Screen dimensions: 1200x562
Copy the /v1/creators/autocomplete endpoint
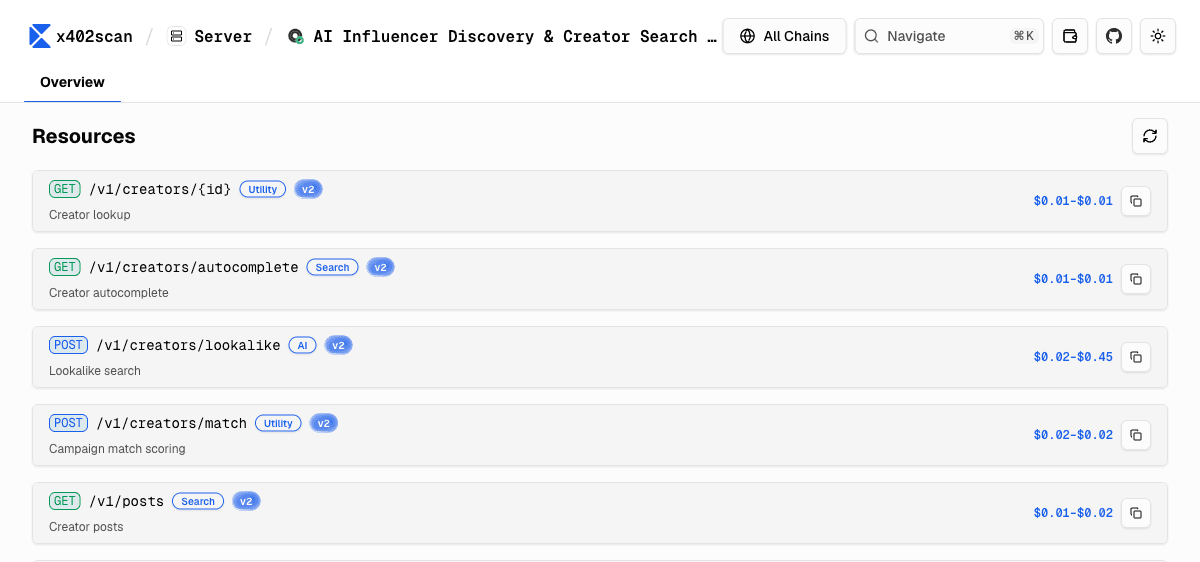point(1136,279)
